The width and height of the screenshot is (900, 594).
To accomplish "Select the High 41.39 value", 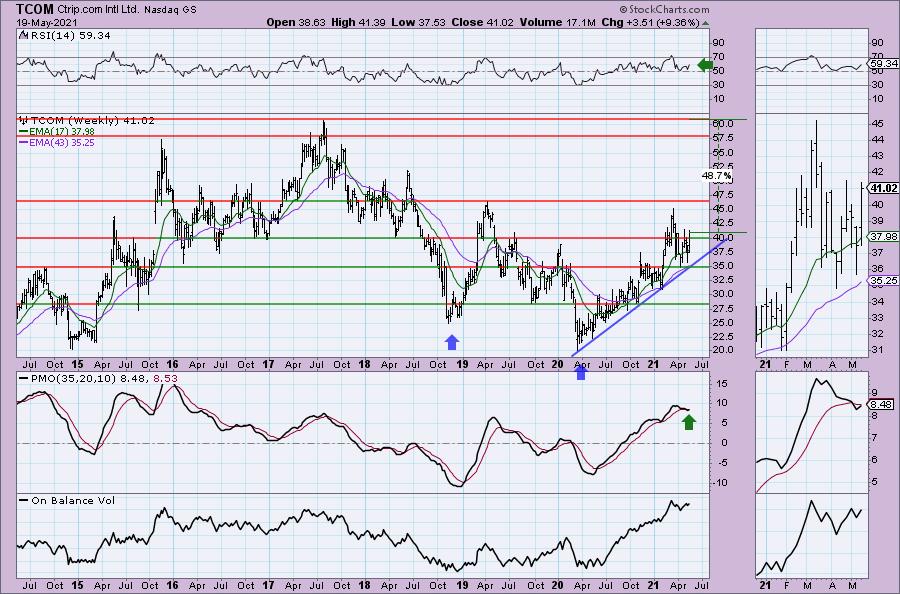I will click(359, 22).
